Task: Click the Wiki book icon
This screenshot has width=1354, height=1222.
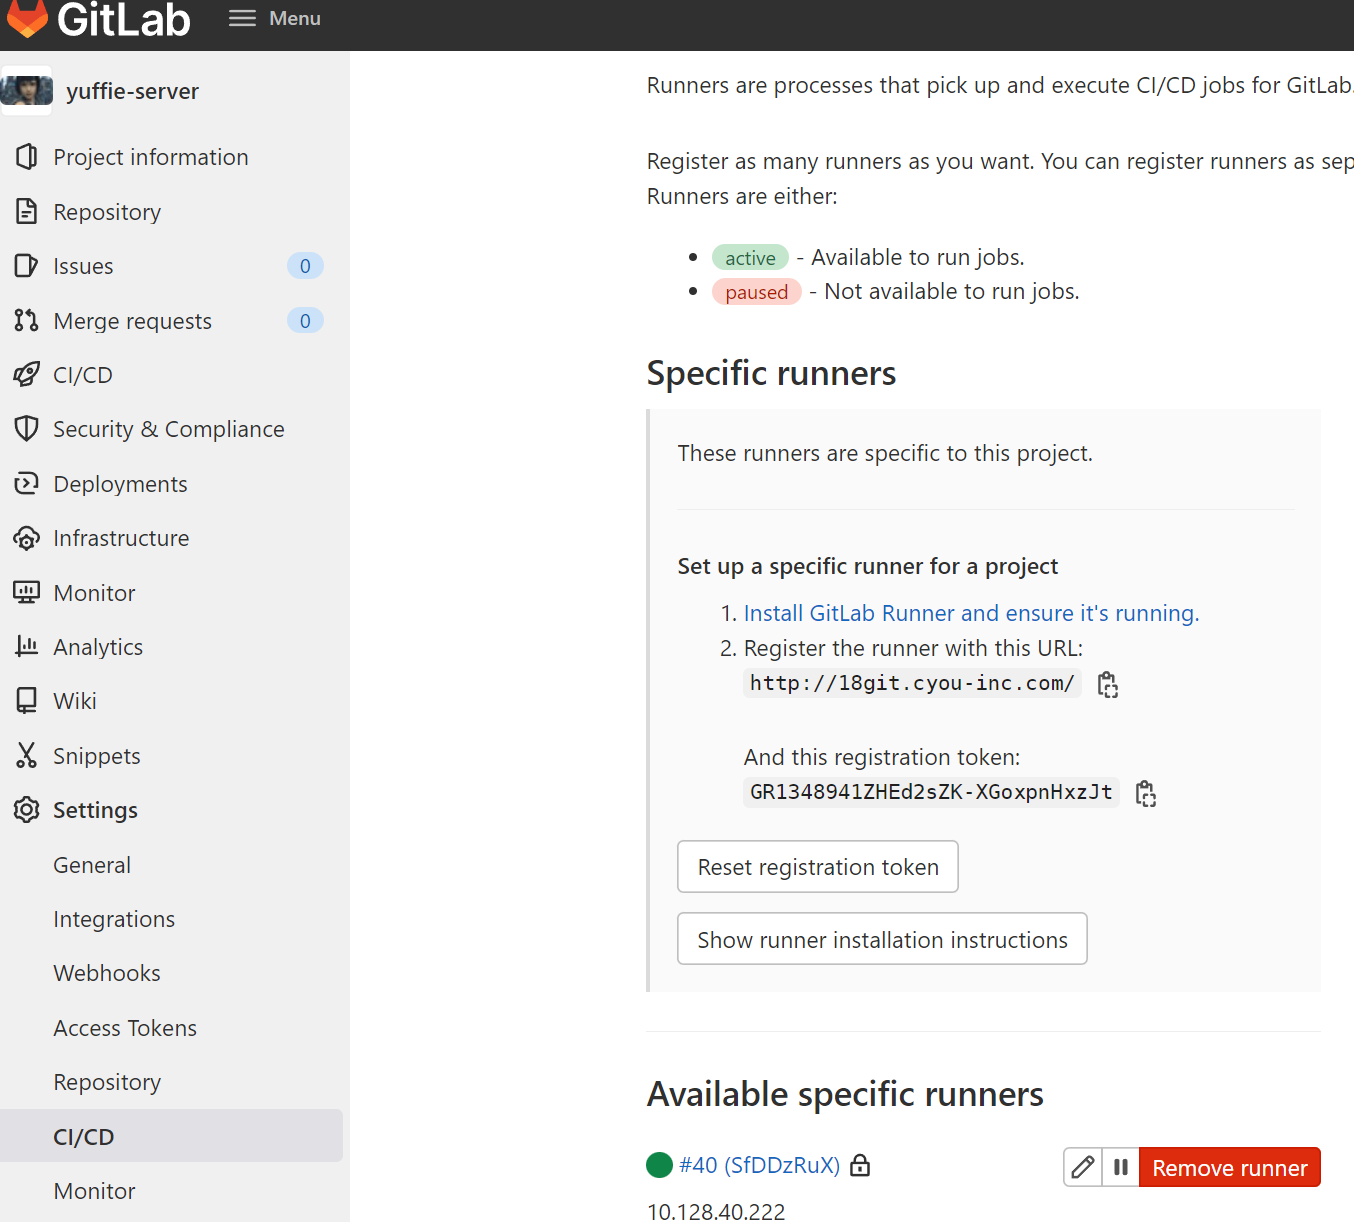Action: pyautogui.click(x=27, y=701)
